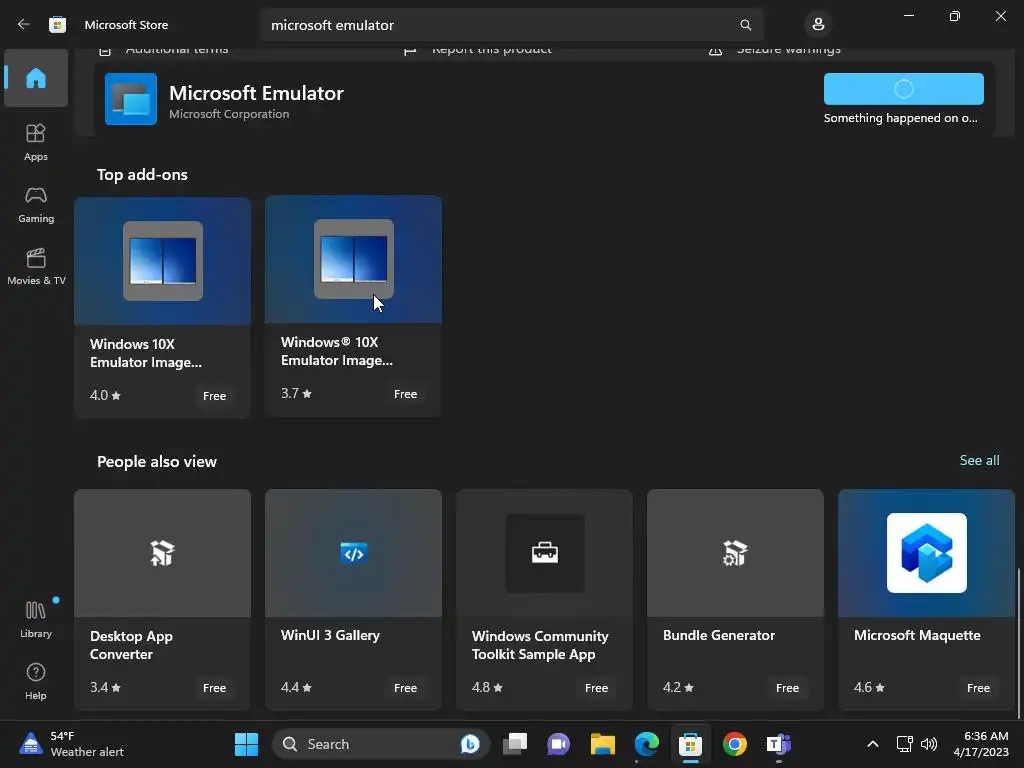Open the Windows® 10X Emulator Image 3.7 card
1024x768 pixels.
[x=353, y=306]
